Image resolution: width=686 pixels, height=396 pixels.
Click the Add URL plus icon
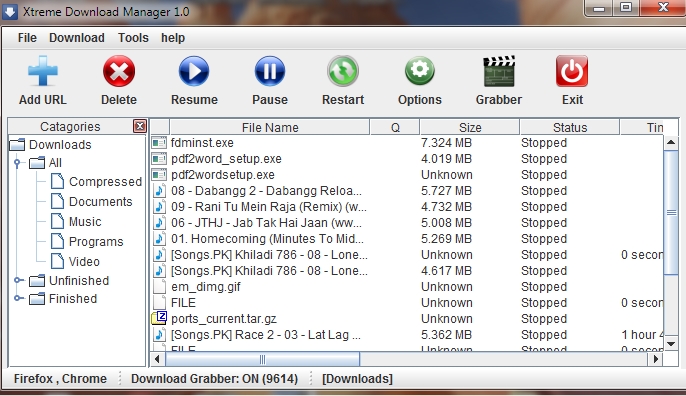42,71
